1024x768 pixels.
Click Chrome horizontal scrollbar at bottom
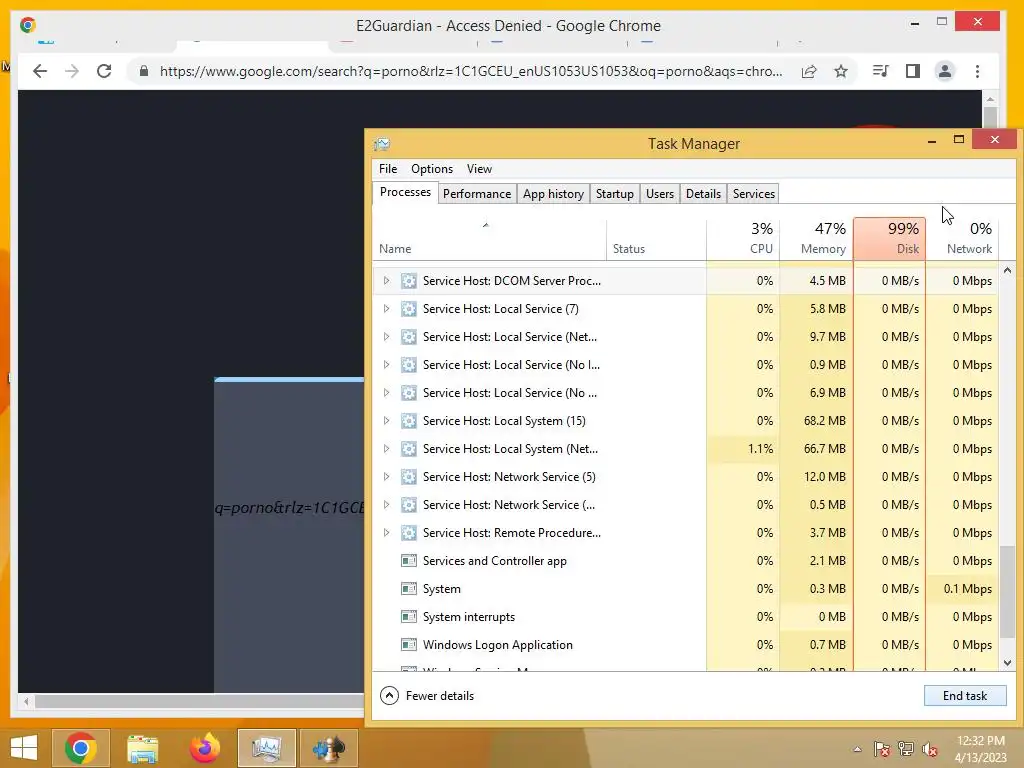point(199,701)
